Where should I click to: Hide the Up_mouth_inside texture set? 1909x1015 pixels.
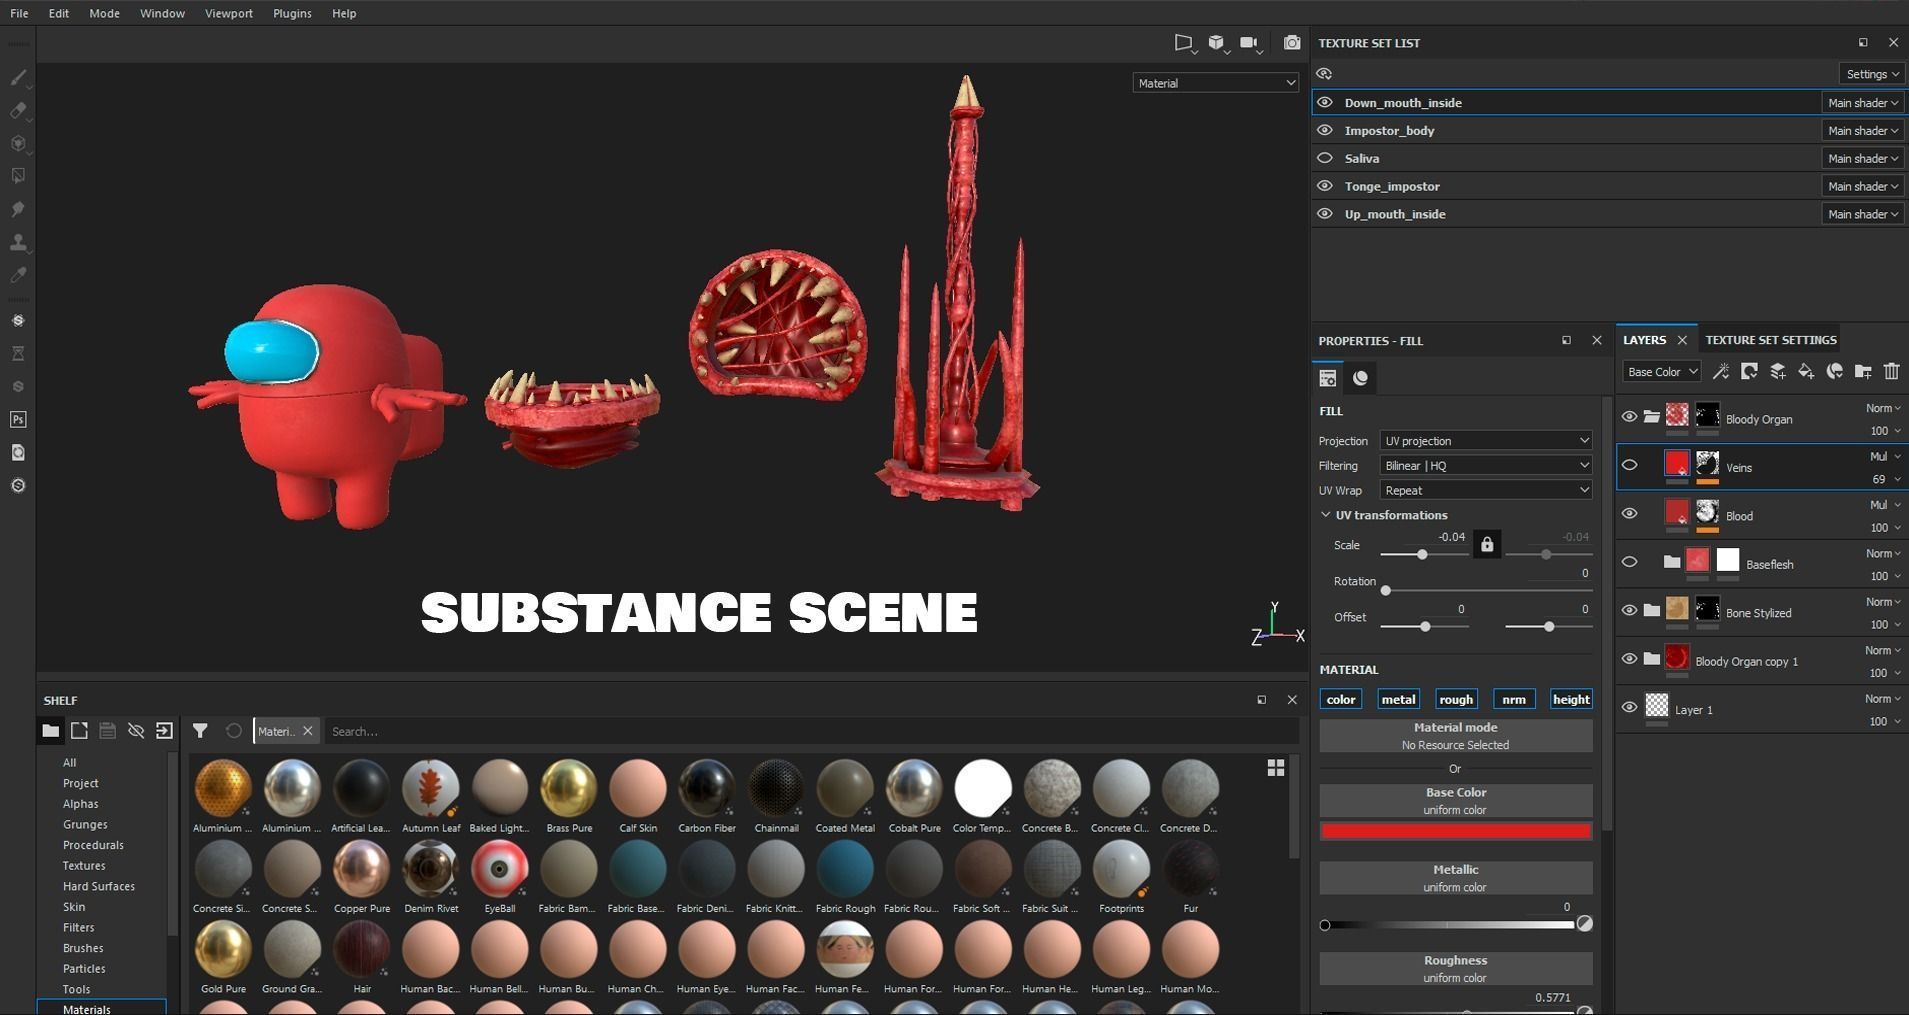pyautogui.click(x=1325, y=214)
